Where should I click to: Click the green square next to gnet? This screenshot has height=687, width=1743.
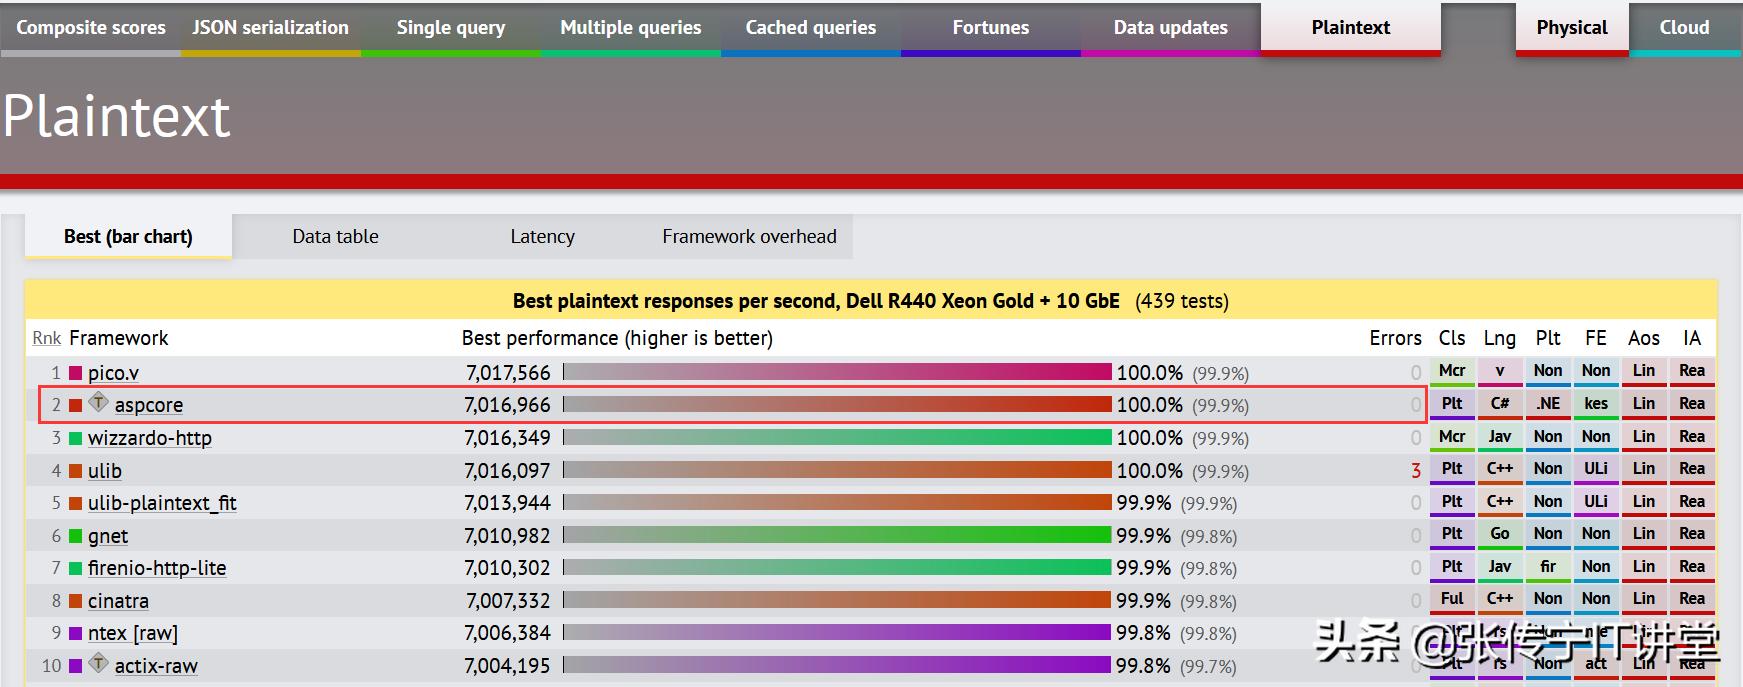[x=75, y=536]
